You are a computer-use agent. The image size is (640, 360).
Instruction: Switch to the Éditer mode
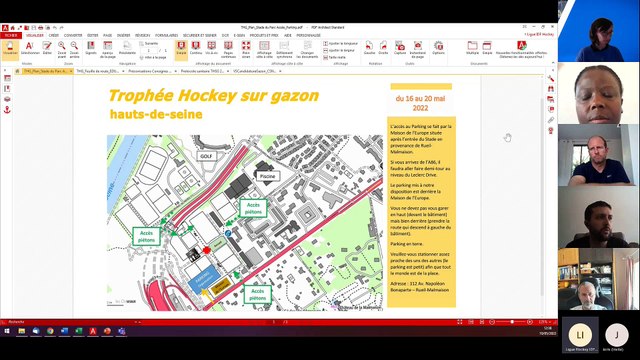47,48
